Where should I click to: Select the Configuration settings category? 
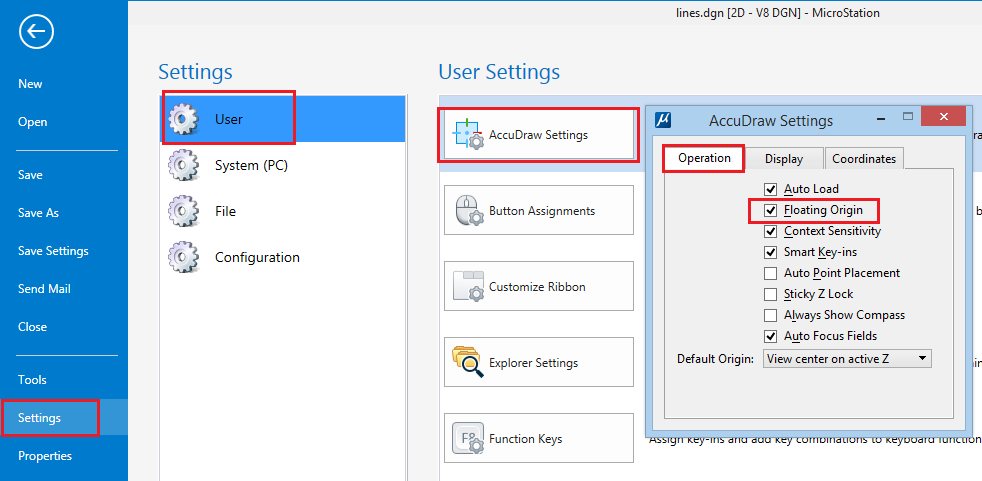click(x=282, y=257)
